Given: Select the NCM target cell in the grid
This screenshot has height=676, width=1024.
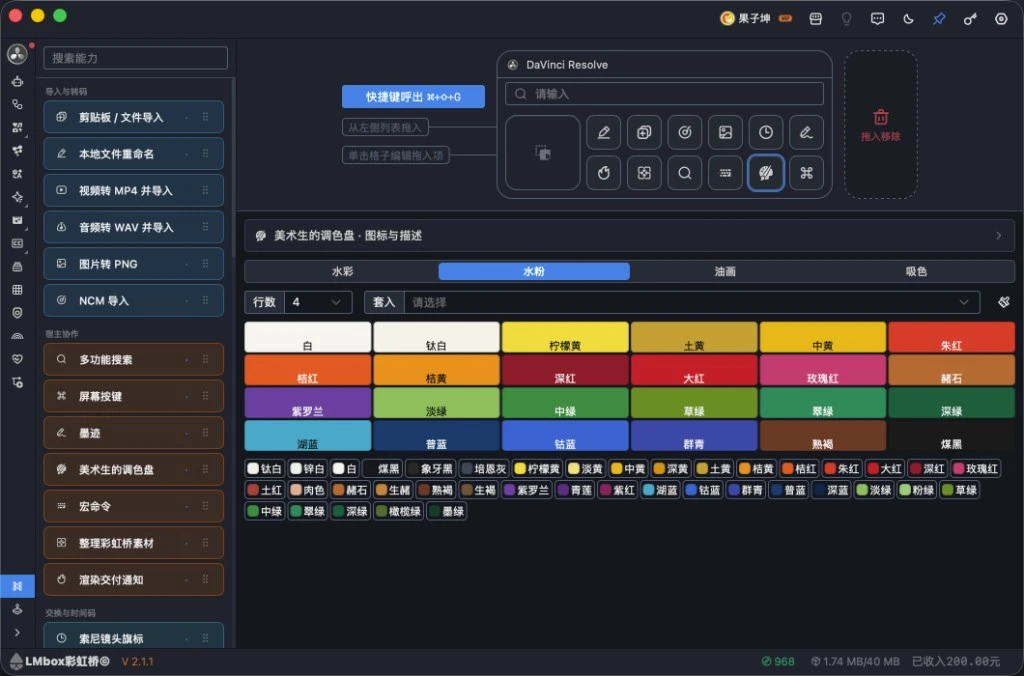Looking at the screenshot, I should tap(684, 133).
